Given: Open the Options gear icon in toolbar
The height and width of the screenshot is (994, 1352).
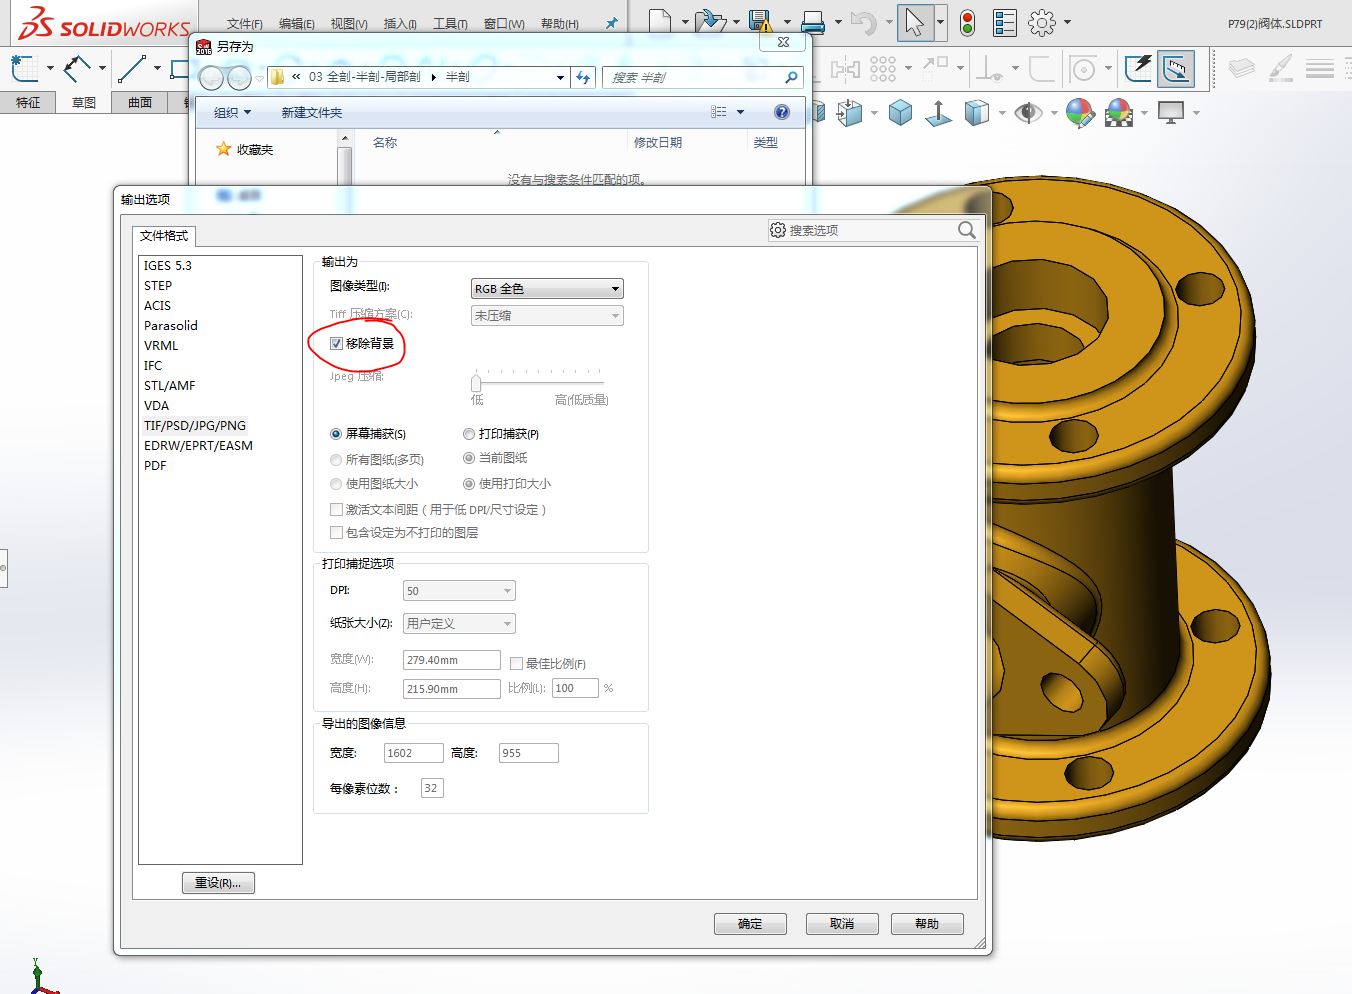Looking at the screenshot, I should click(1042, 23).
